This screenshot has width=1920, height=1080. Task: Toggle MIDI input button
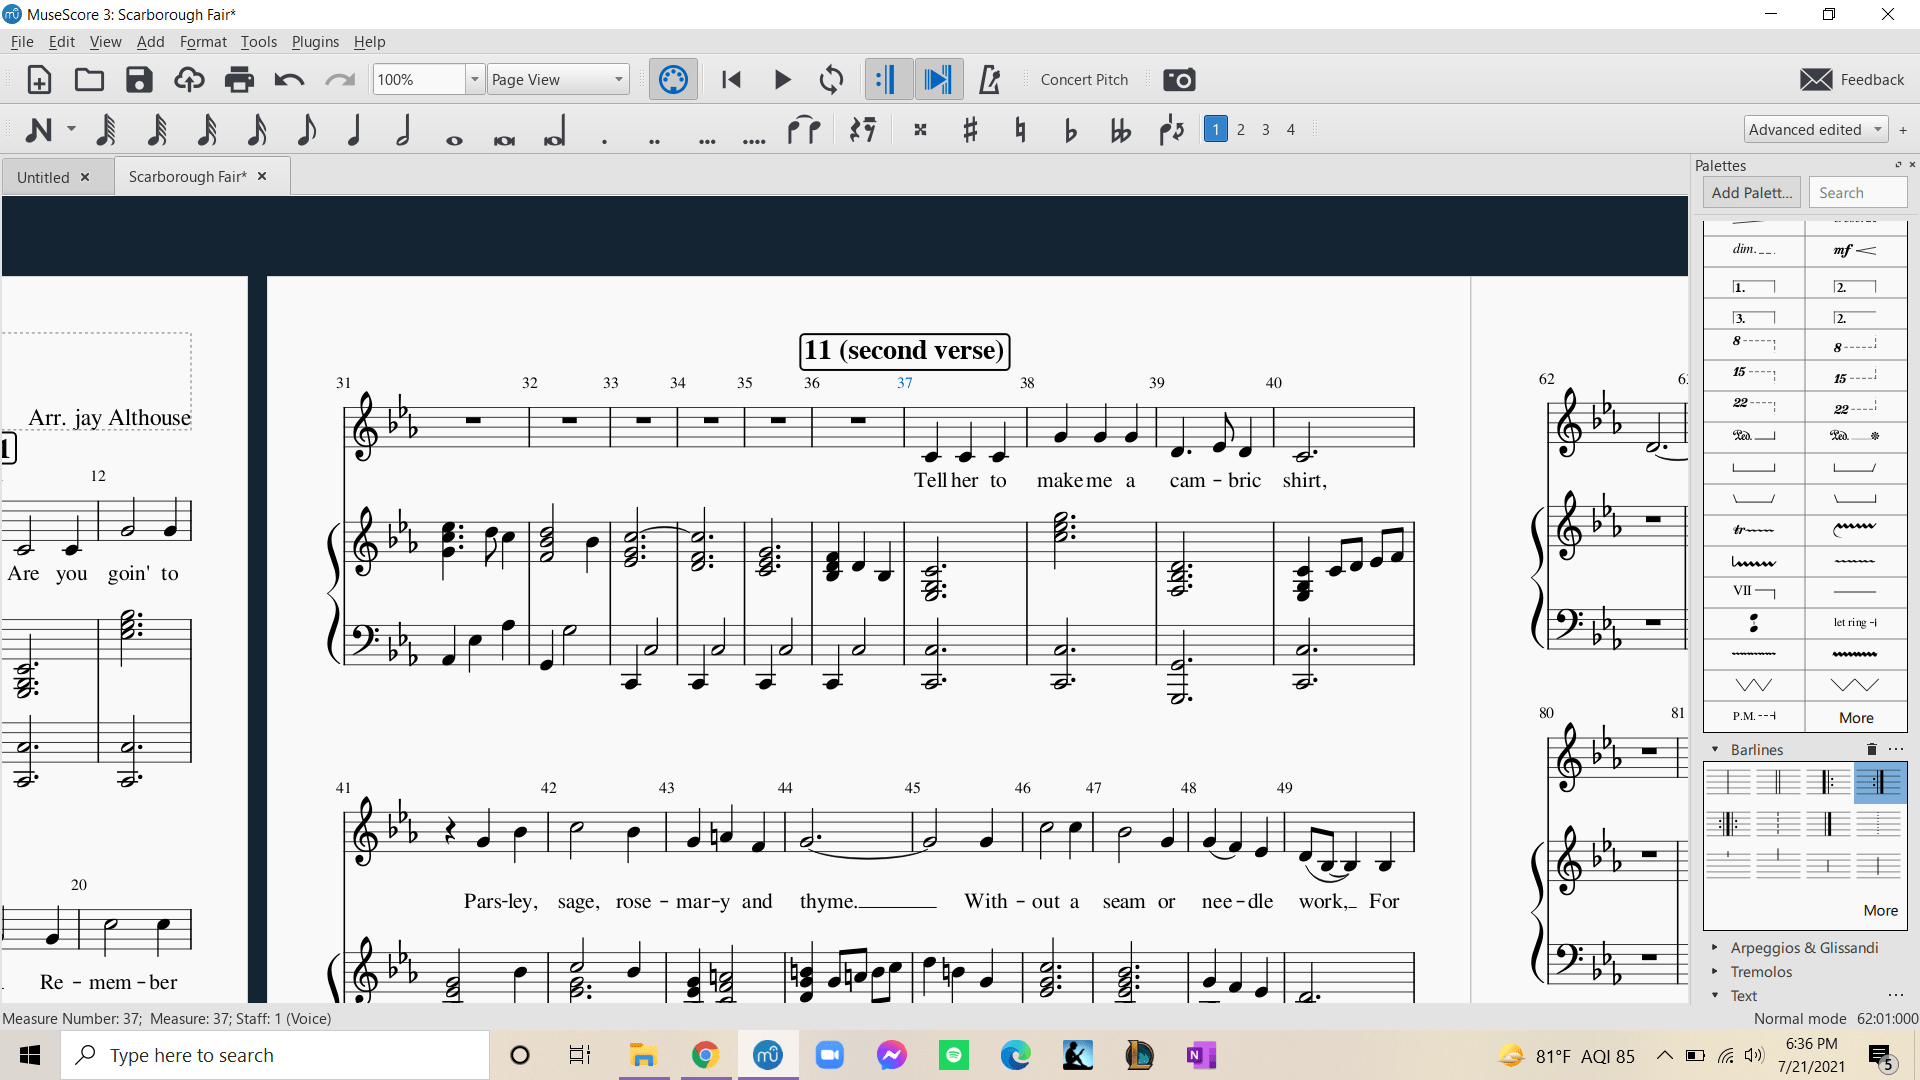tap(673, 80)
